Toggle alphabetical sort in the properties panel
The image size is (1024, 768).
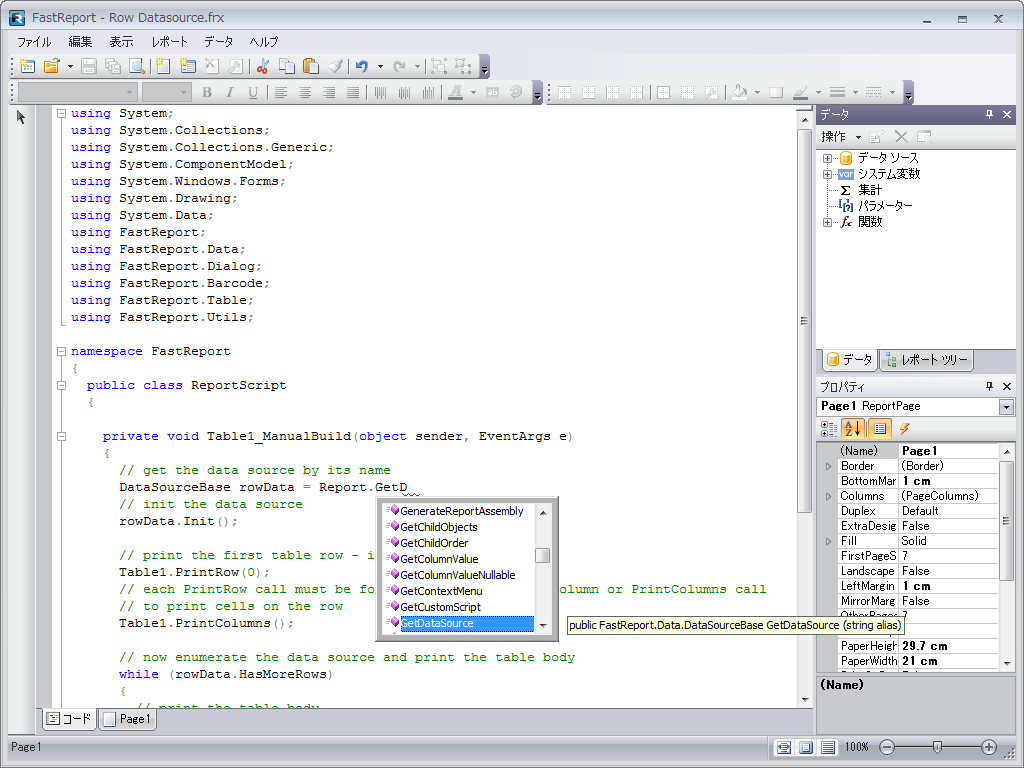coord(852,429)
